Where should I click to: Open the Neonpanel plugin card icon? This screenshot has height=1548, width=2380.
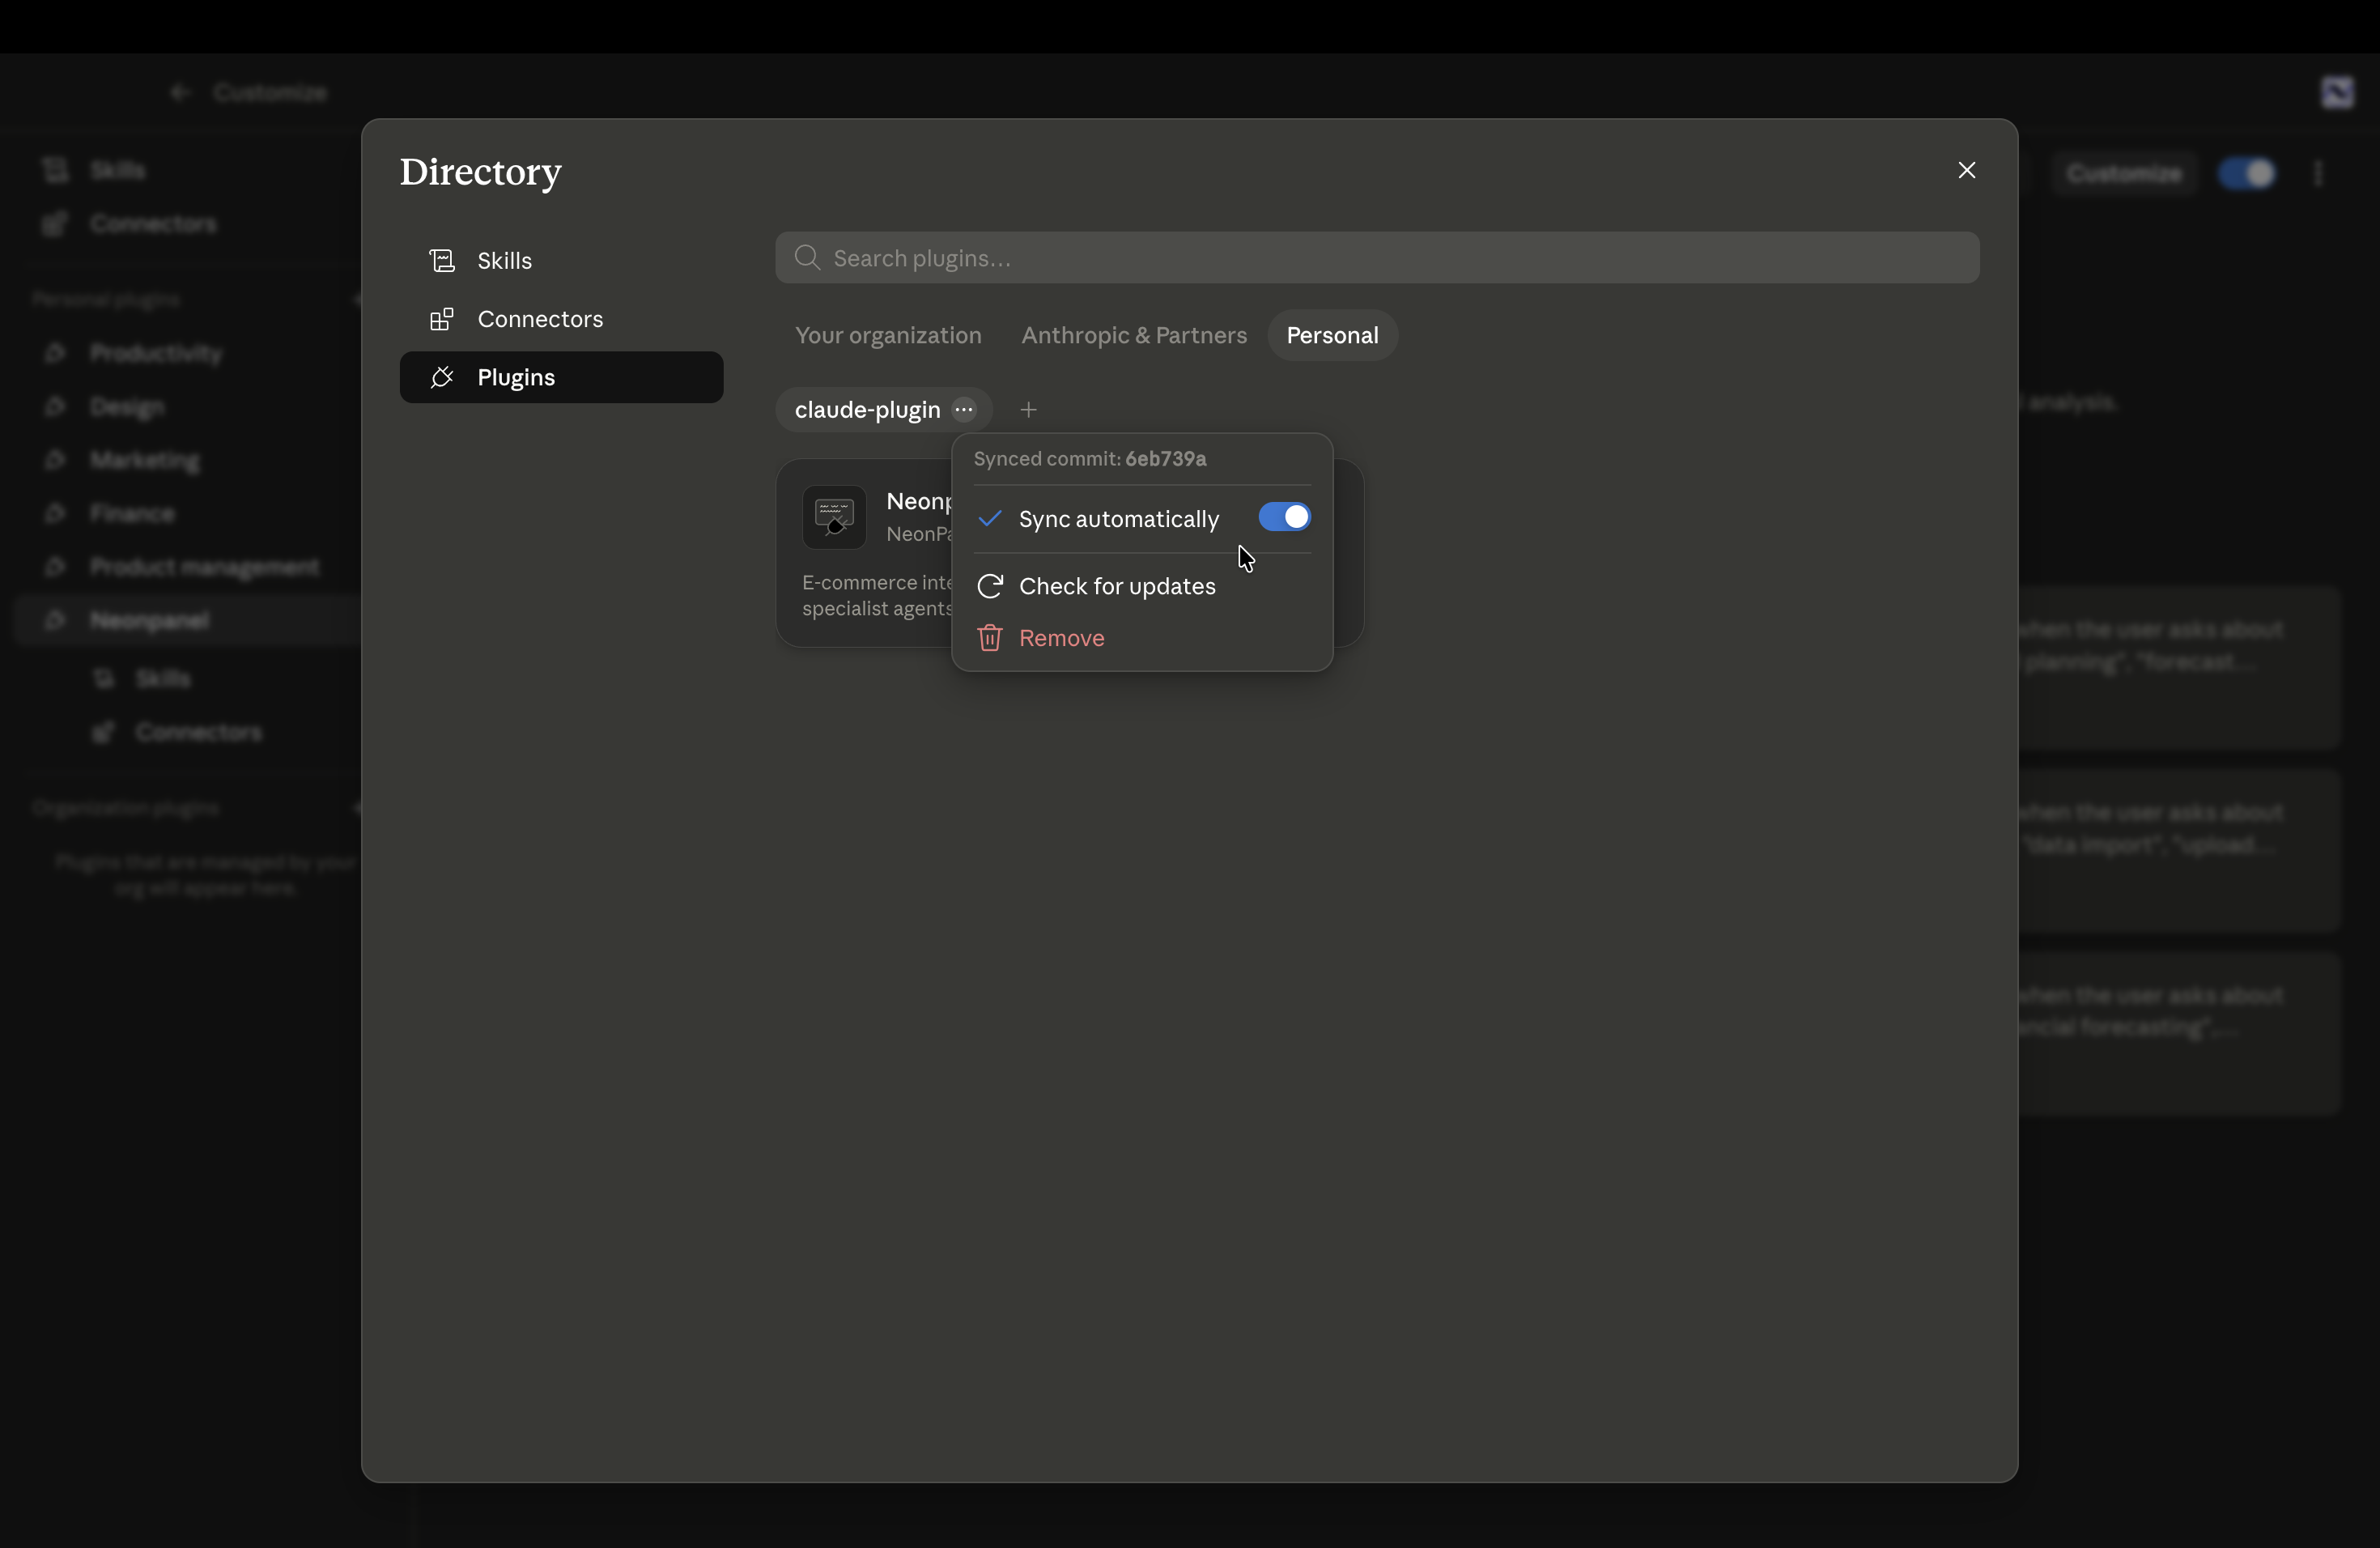tap(834, 517)
